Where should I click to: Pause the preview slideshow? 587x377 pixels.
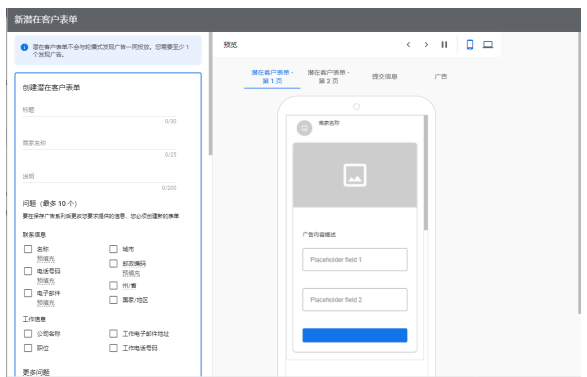(444, 45)
